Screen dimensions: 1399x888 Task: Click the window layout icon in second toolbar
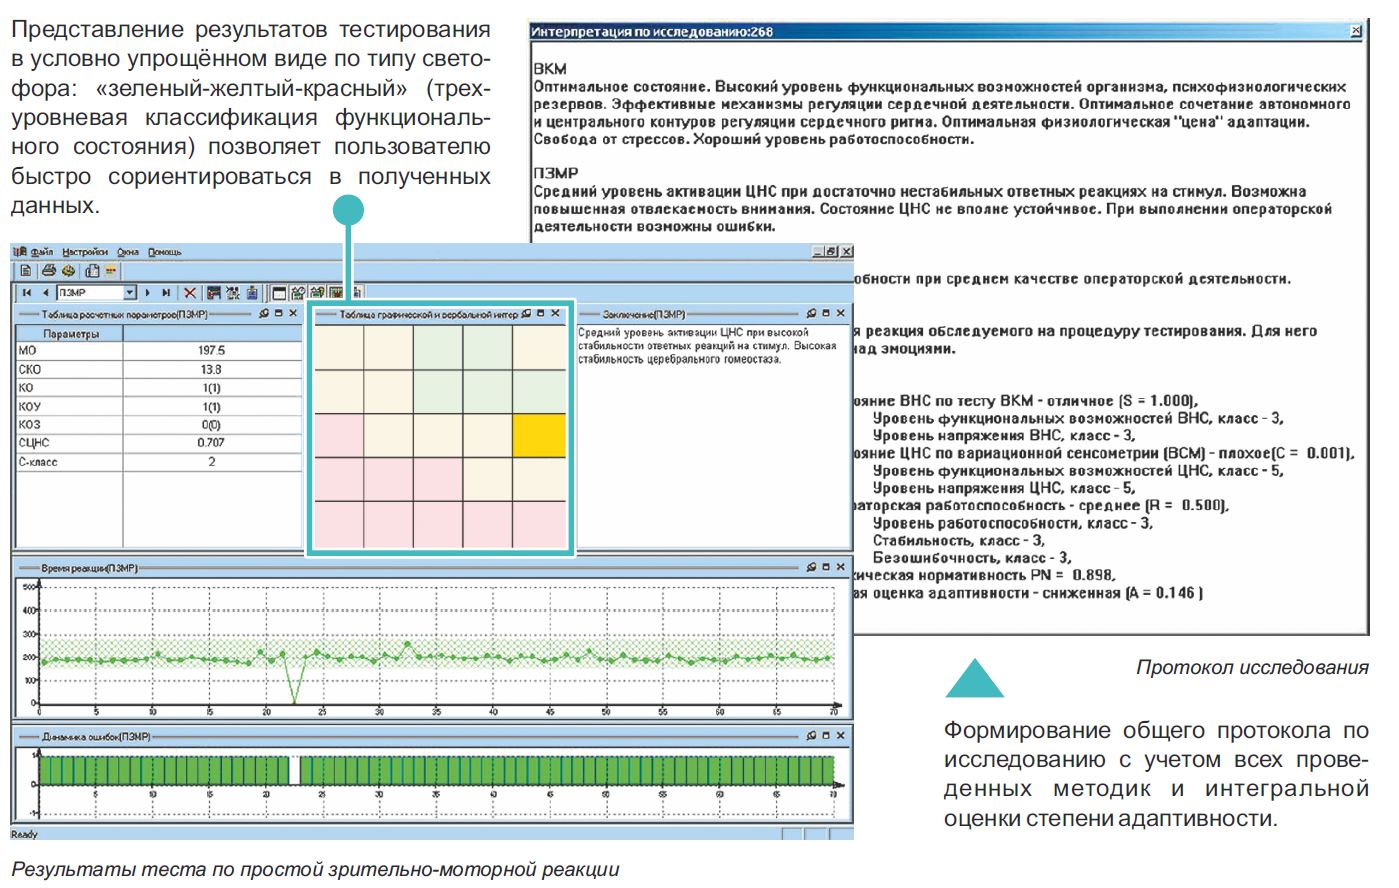[279, 293]
